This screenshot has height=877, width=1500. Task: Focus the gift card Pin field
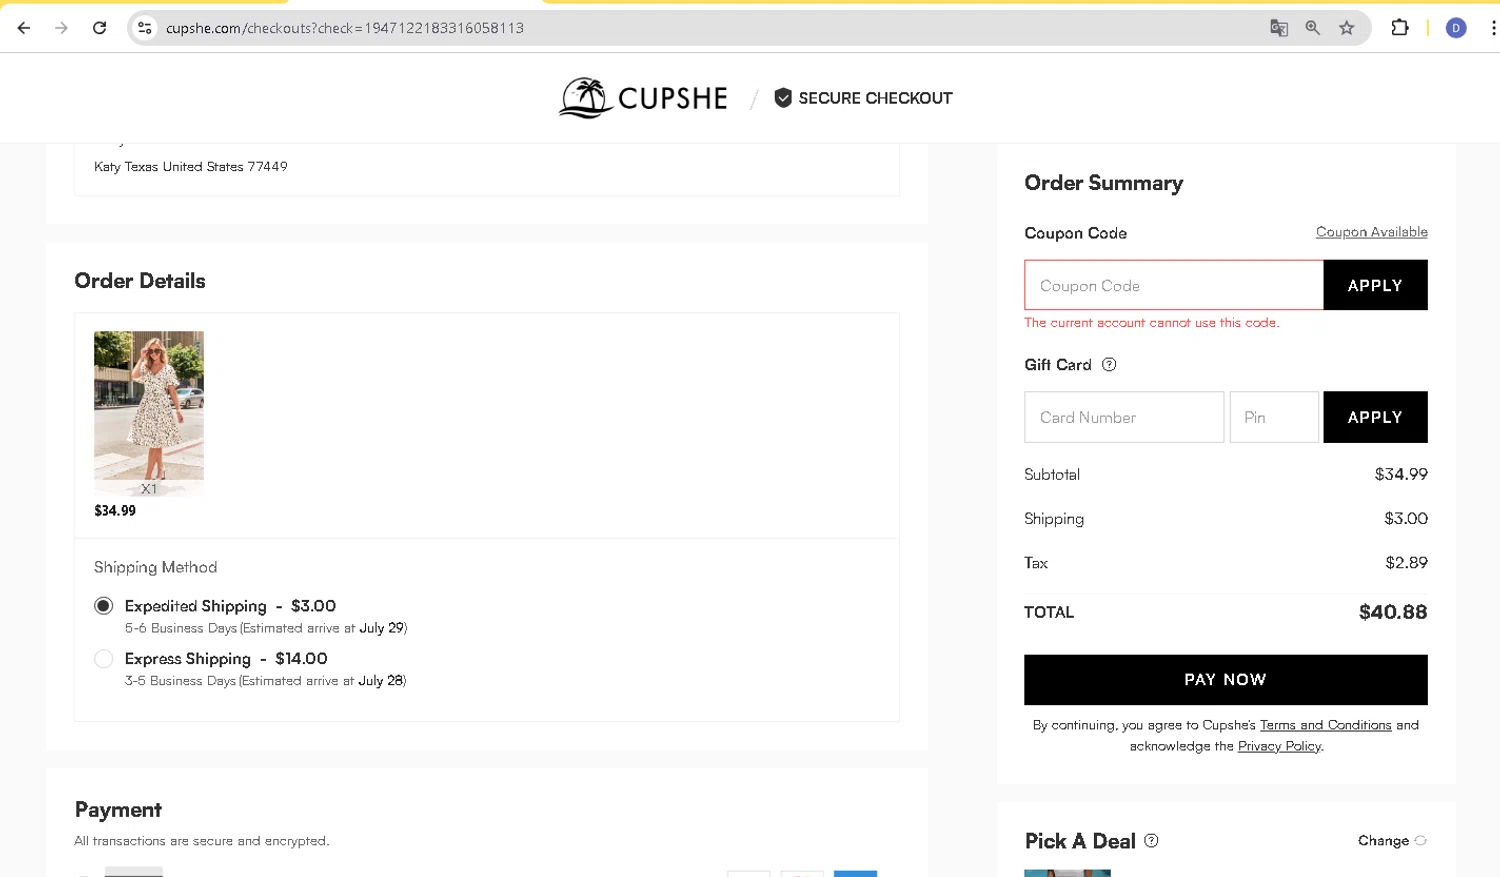click(1274, 417)
